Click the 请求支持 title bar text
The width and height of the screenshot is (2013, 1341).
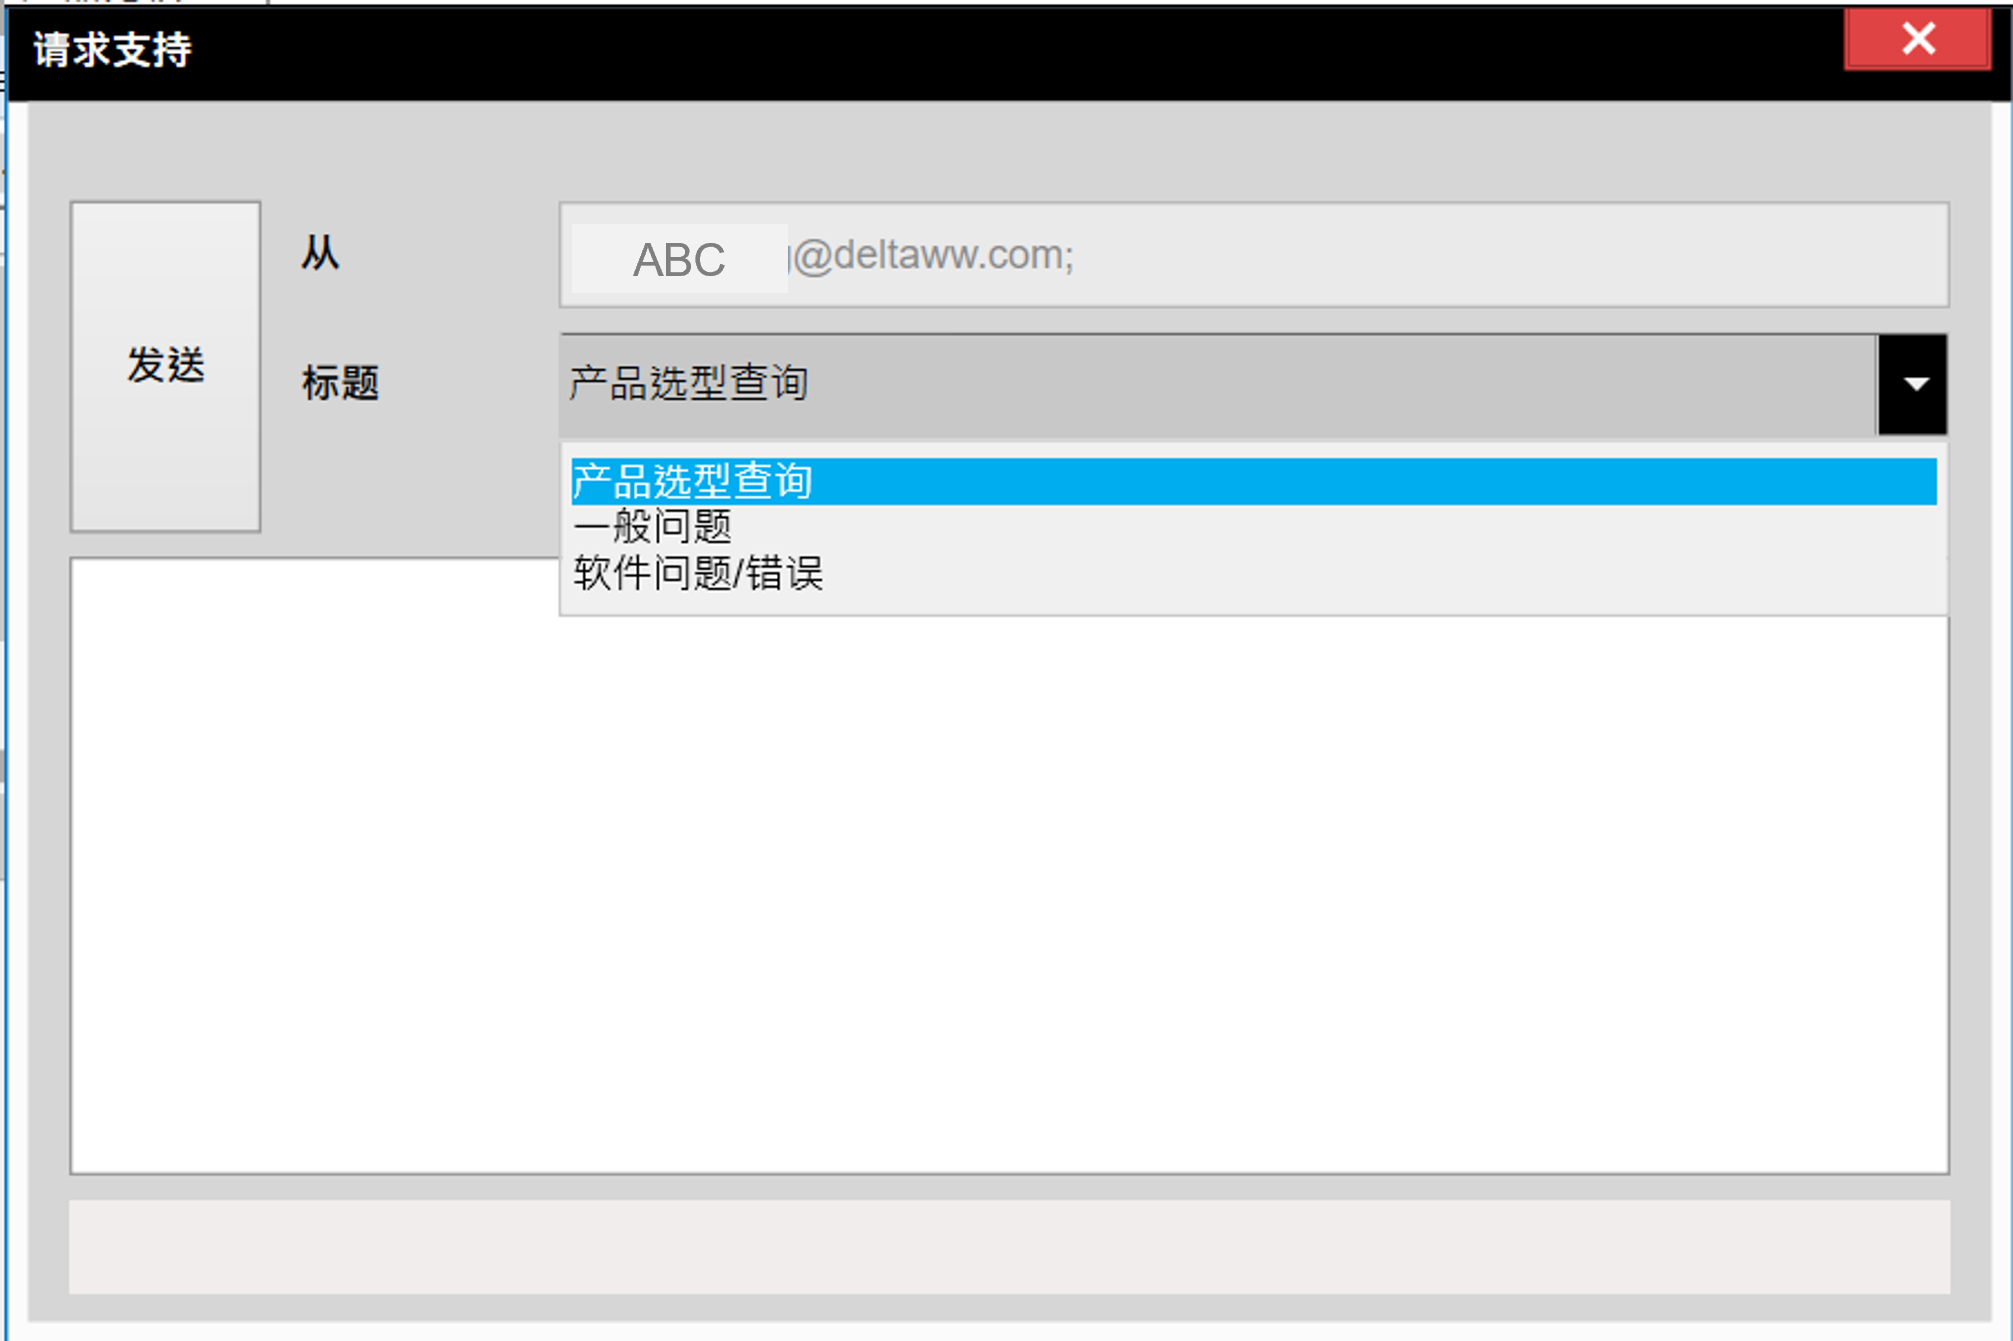coord(112,50)
